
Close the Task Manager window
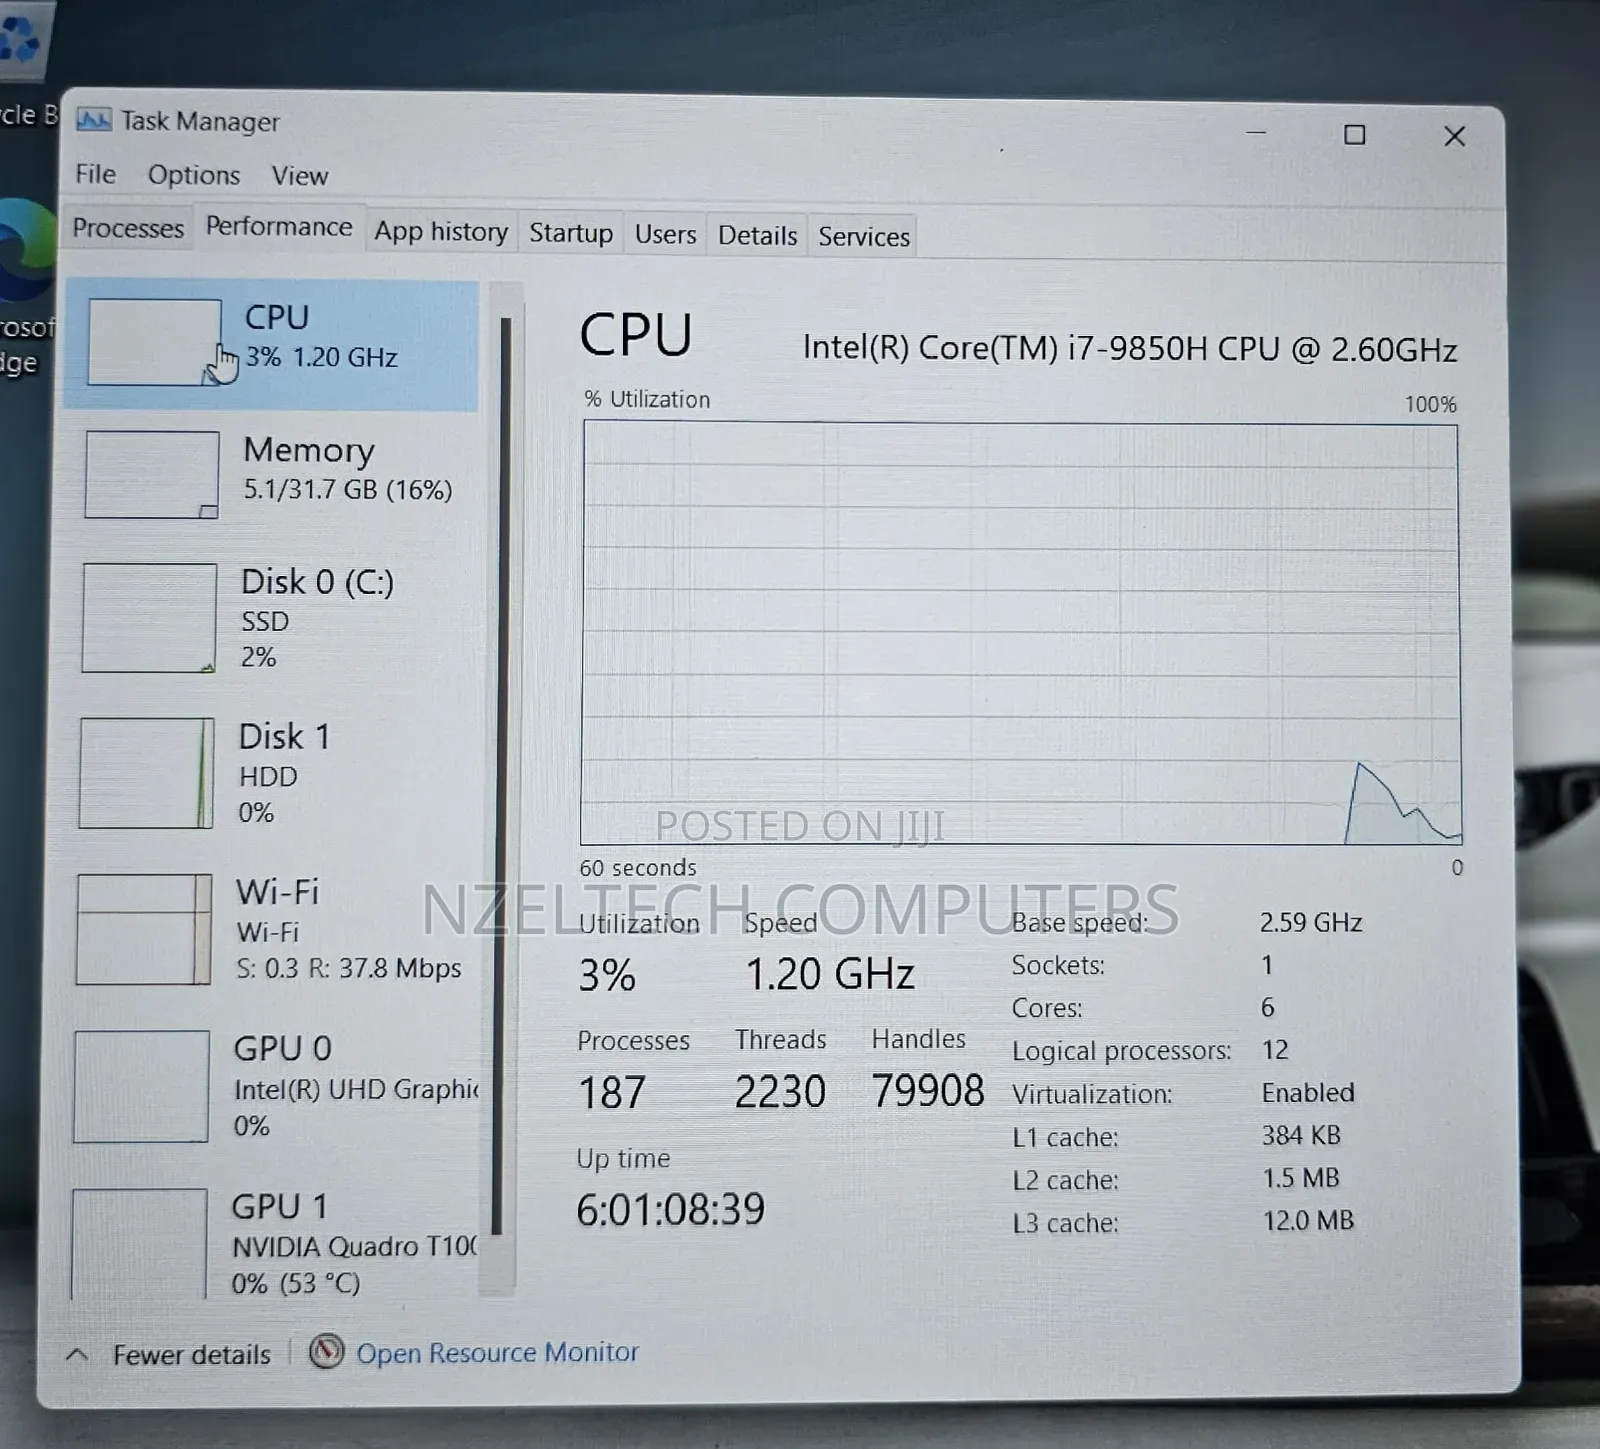1455,136
